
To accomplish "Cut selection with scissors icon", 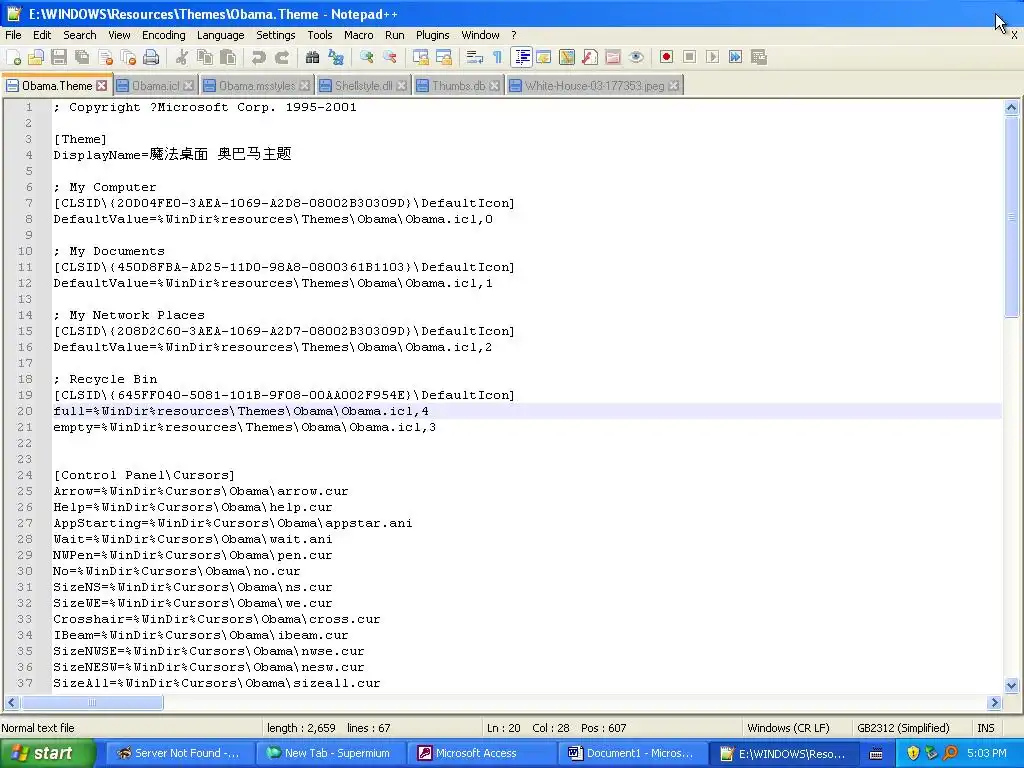I will tap(182, 57).
